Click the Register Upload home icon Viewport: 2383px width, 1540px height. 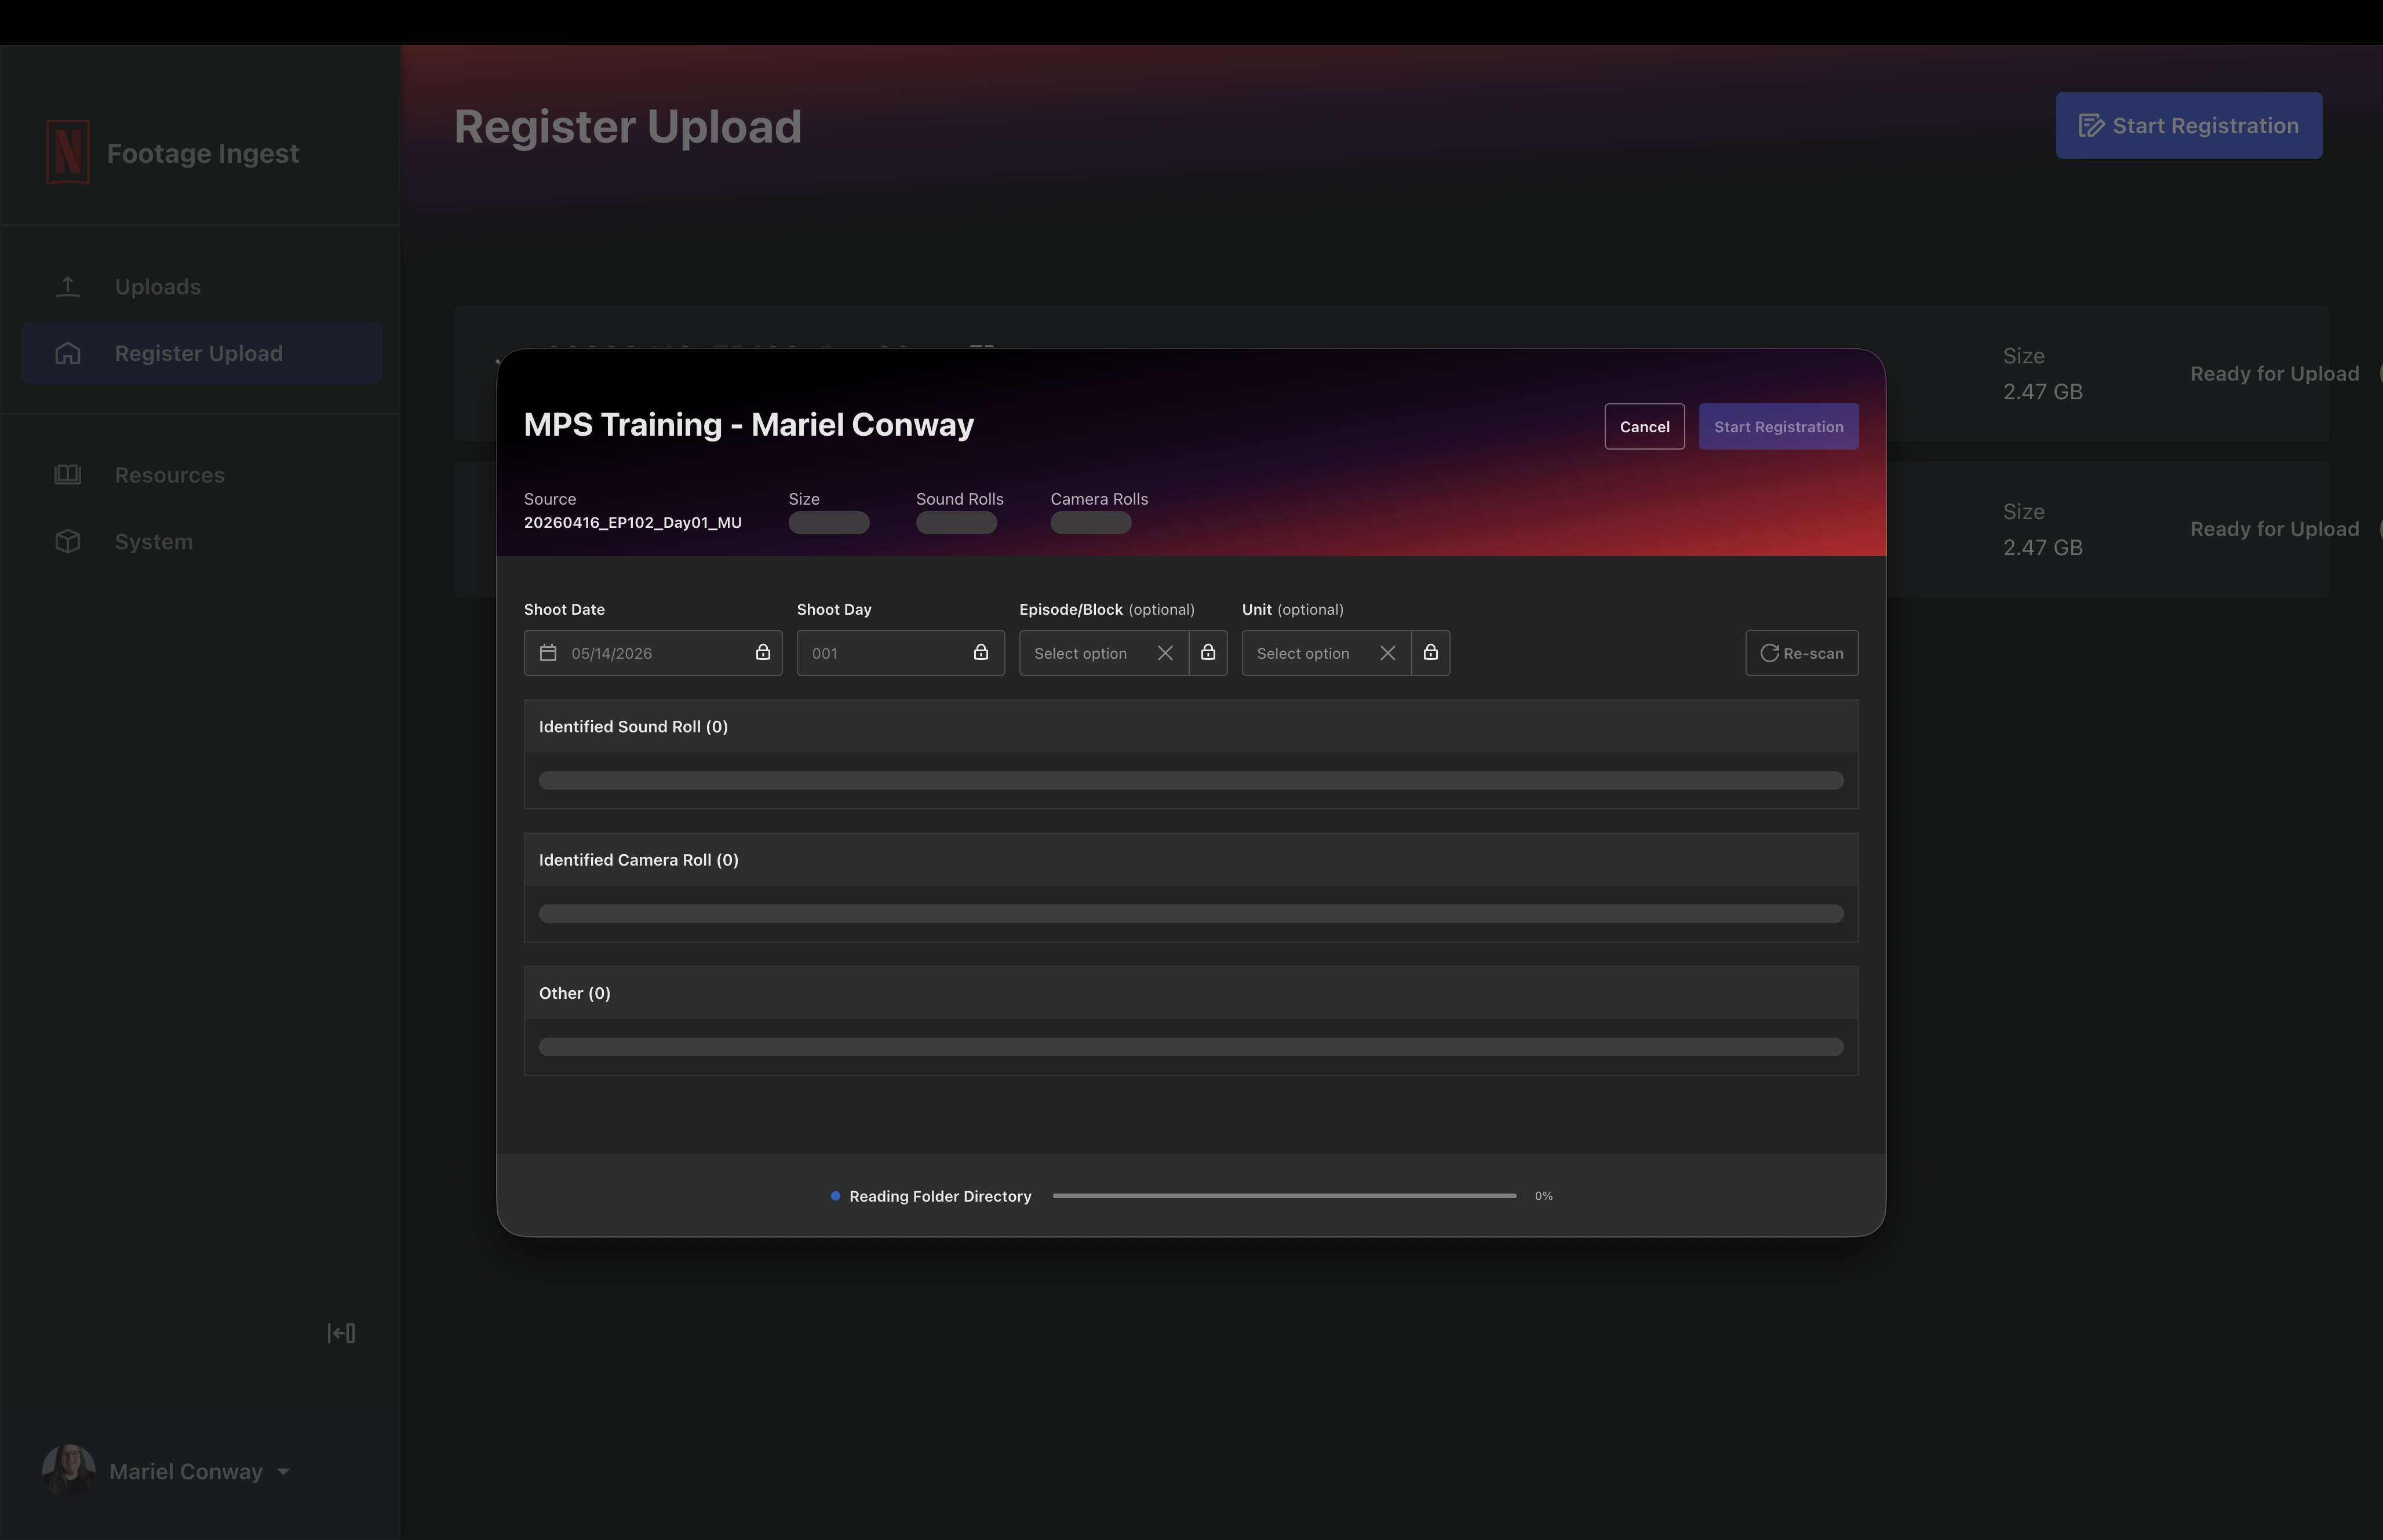coord(68,353)
